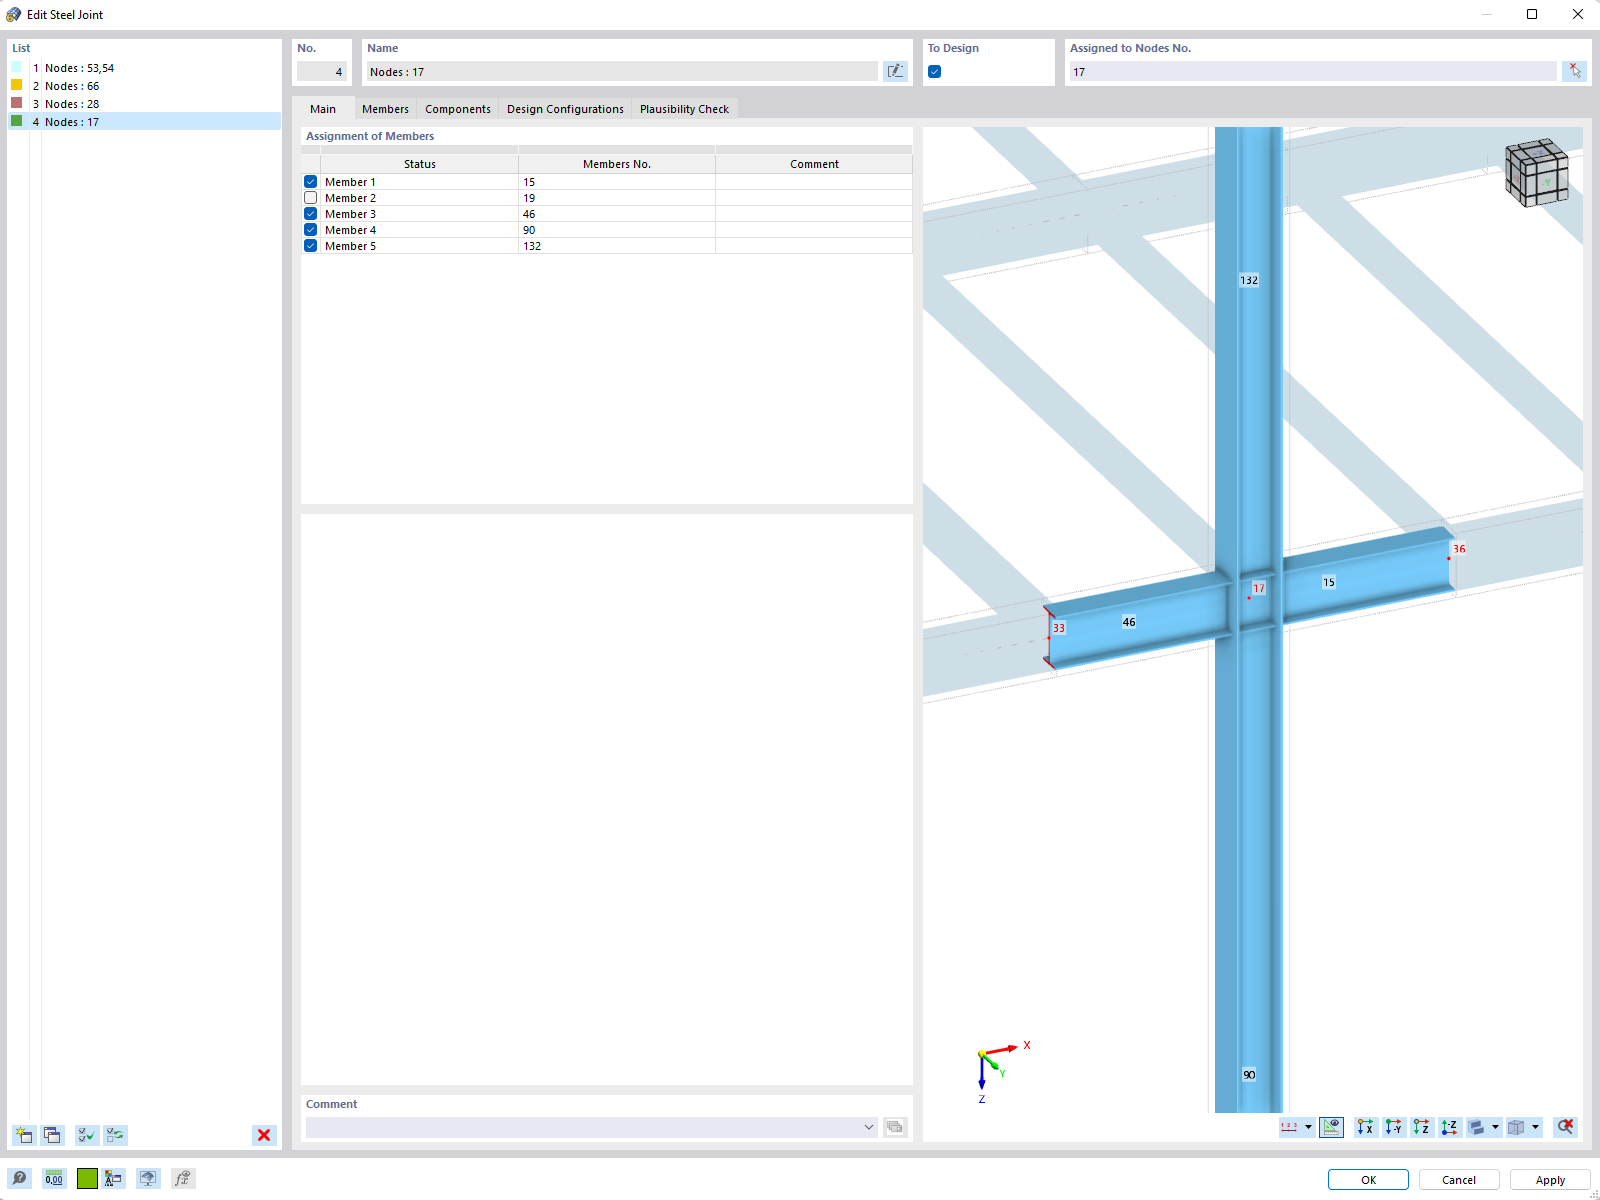The height and width of the screenshot is (1200, 1600).
Task: Click the formula fx visibility icon
Action: [x=182, y=1178]
